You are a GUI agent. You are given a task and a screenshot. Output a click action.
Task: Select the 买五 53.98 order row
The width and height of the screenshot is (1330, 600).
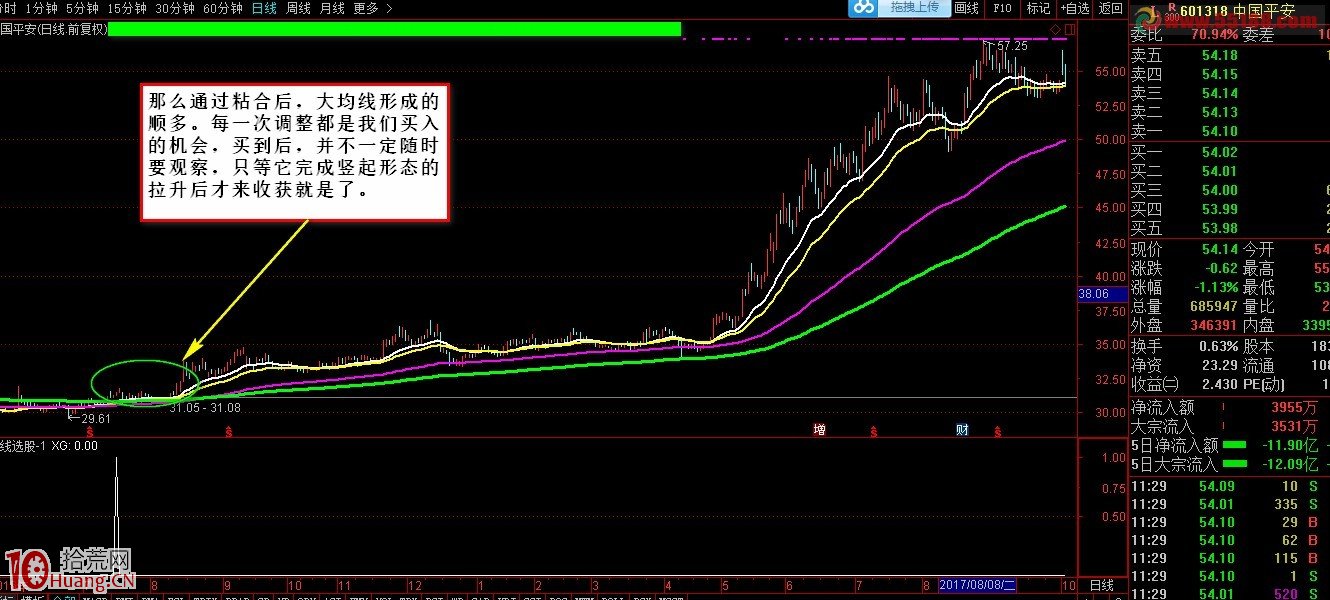1229,228
